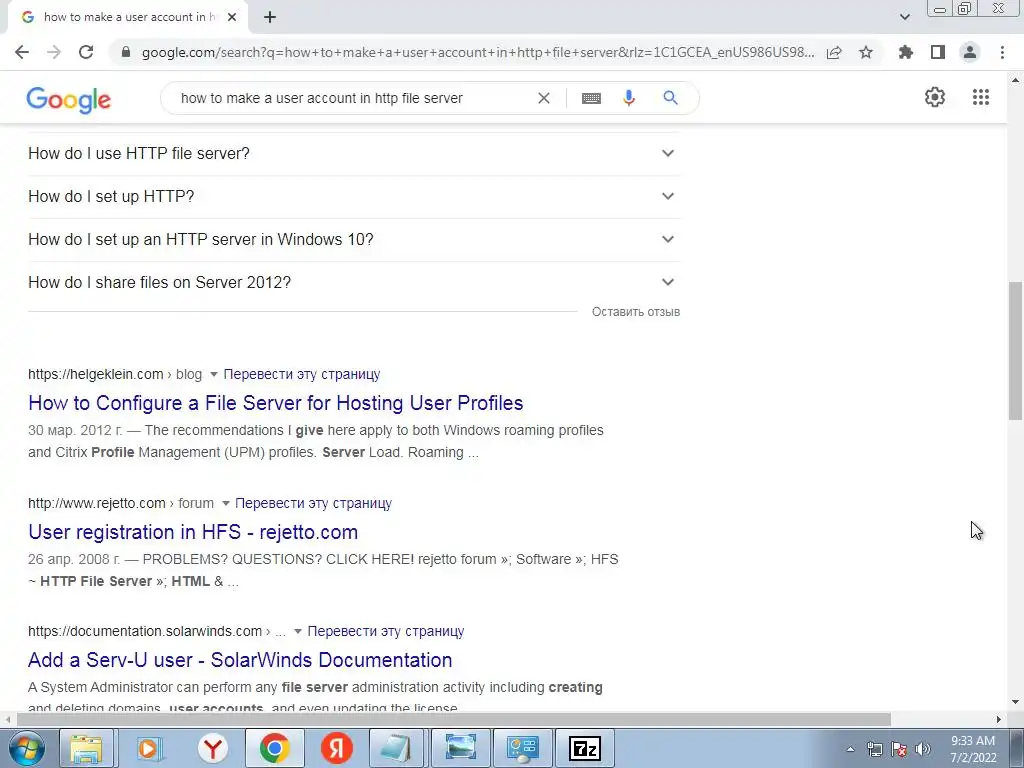Open Windows Explorer from taskbar
This screenshot has width=1024, height=768.
(x=86, y=748)
